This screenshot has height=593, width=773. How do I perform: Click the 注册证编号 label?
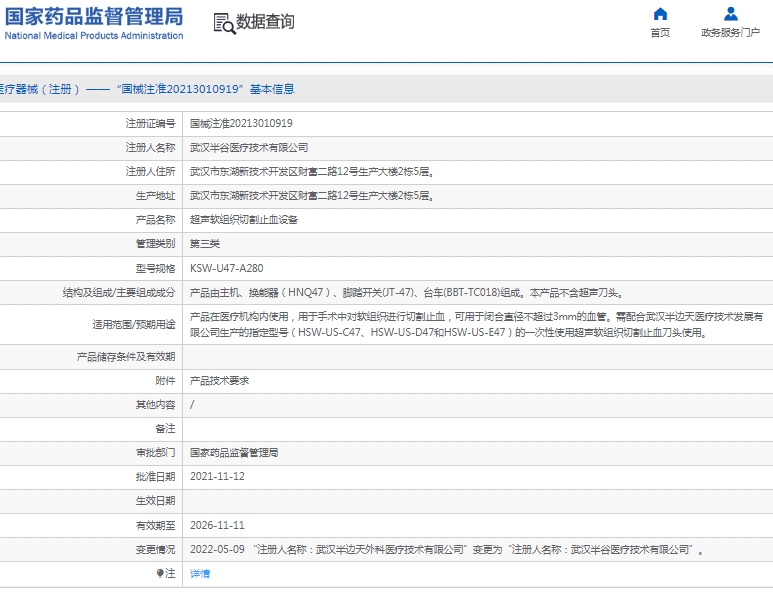point(150,123)
